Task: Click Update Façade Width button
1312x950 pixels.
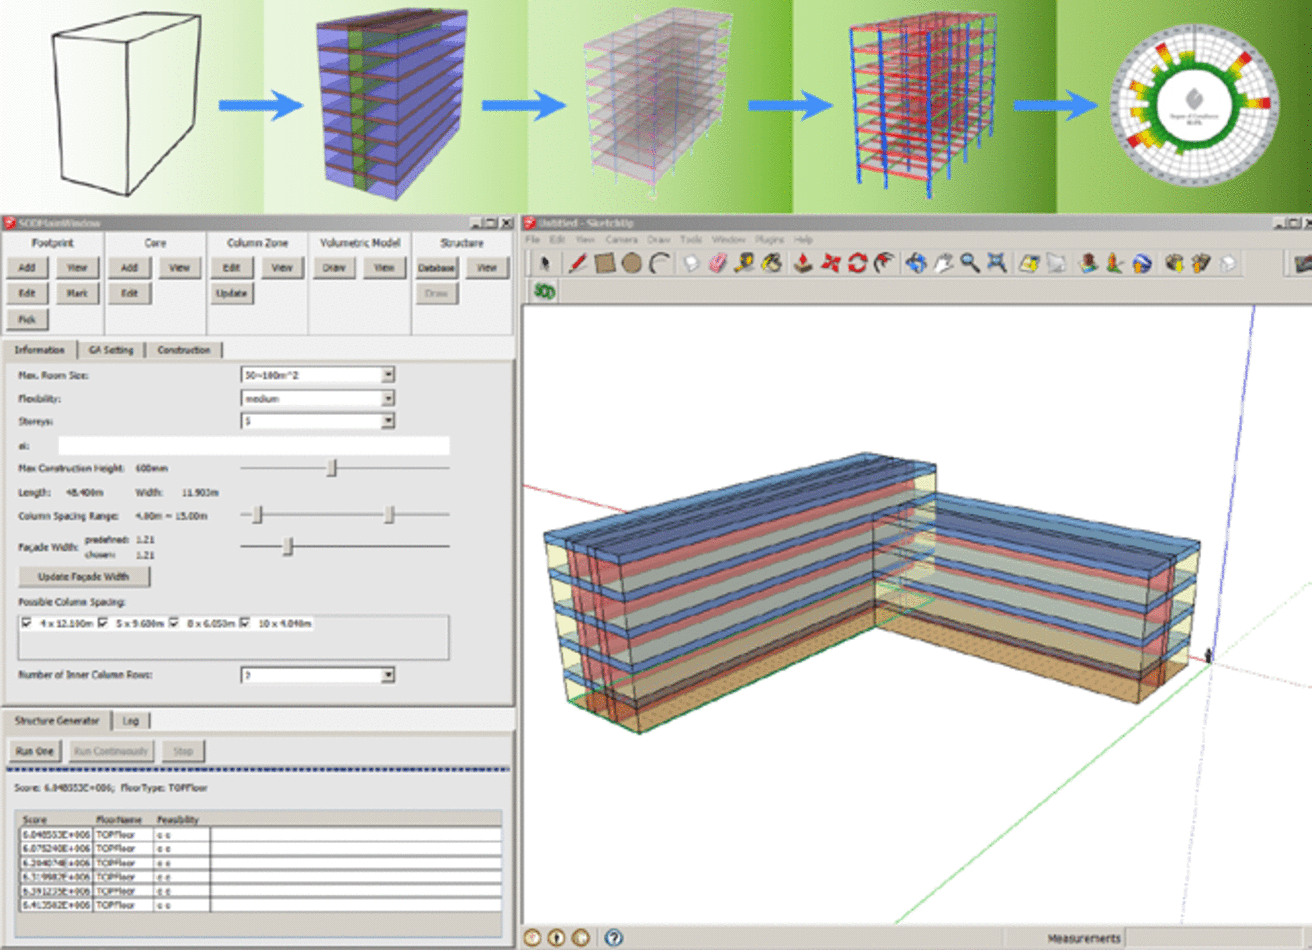Action: [x=85, y=577]
